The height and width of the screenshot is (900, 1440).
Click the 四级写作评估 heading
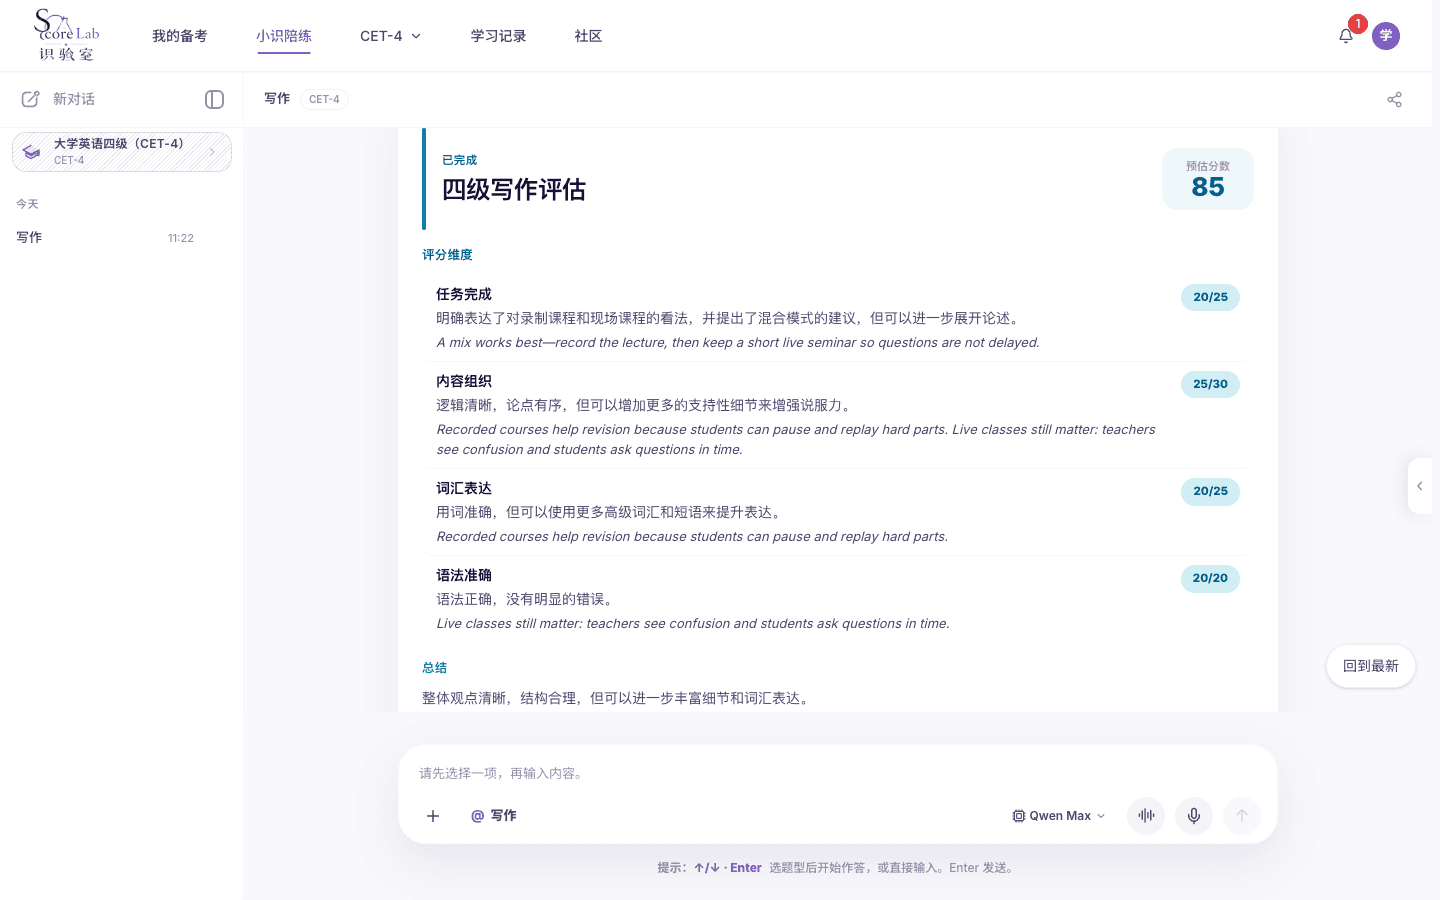(514, 190)
